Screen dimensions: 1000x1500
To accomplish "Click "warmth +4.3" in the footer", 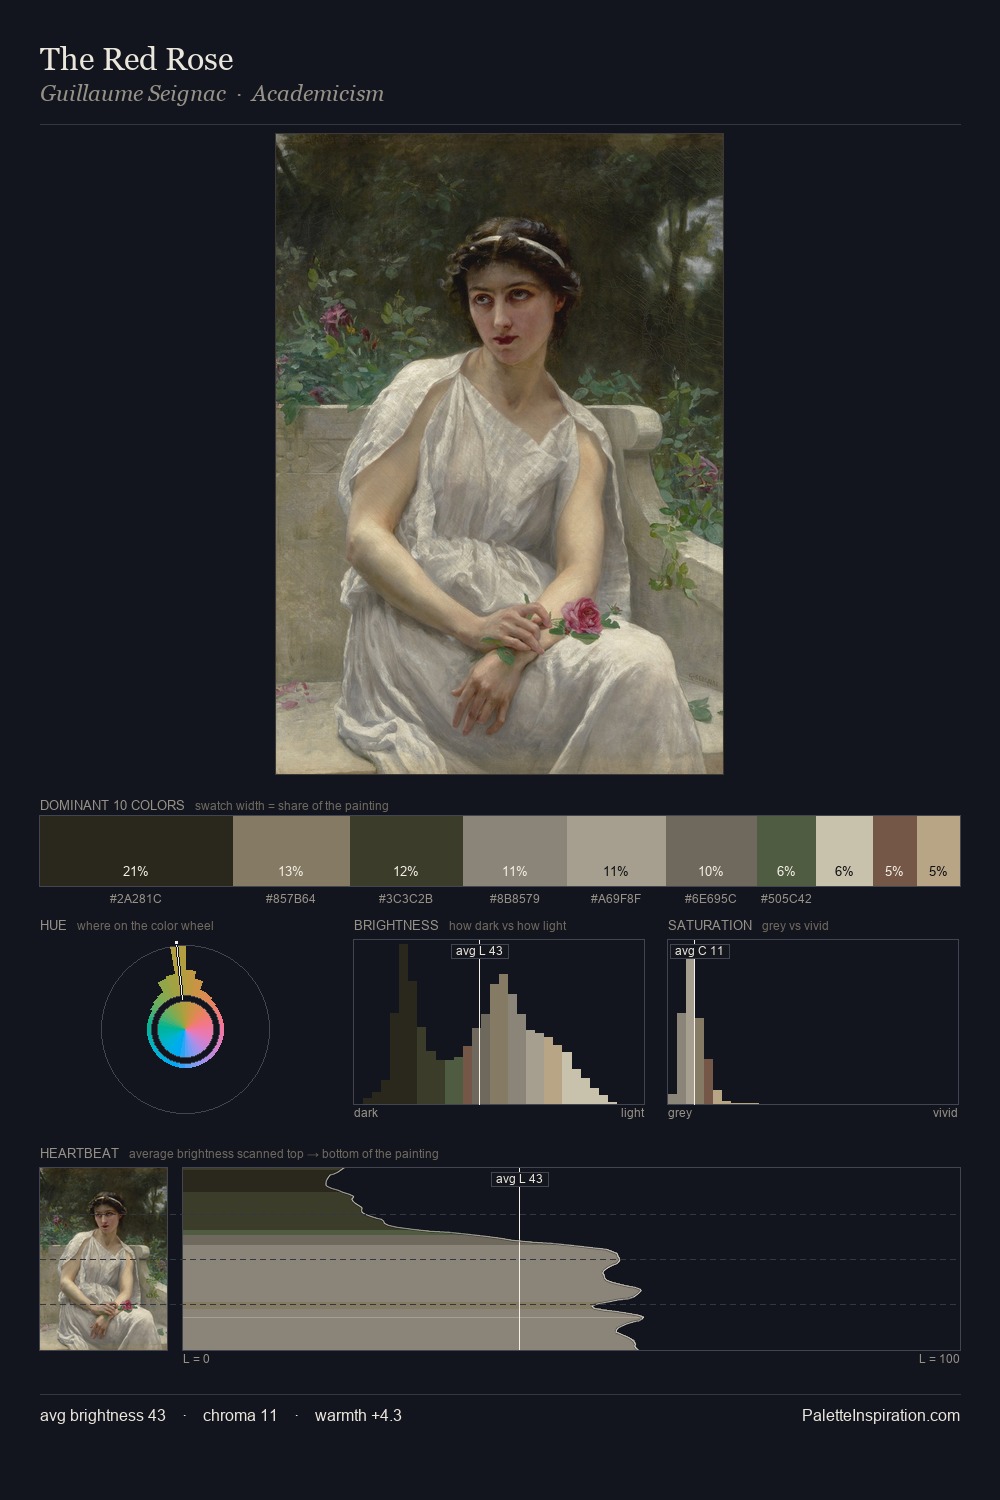I will tap(358, 1415).
